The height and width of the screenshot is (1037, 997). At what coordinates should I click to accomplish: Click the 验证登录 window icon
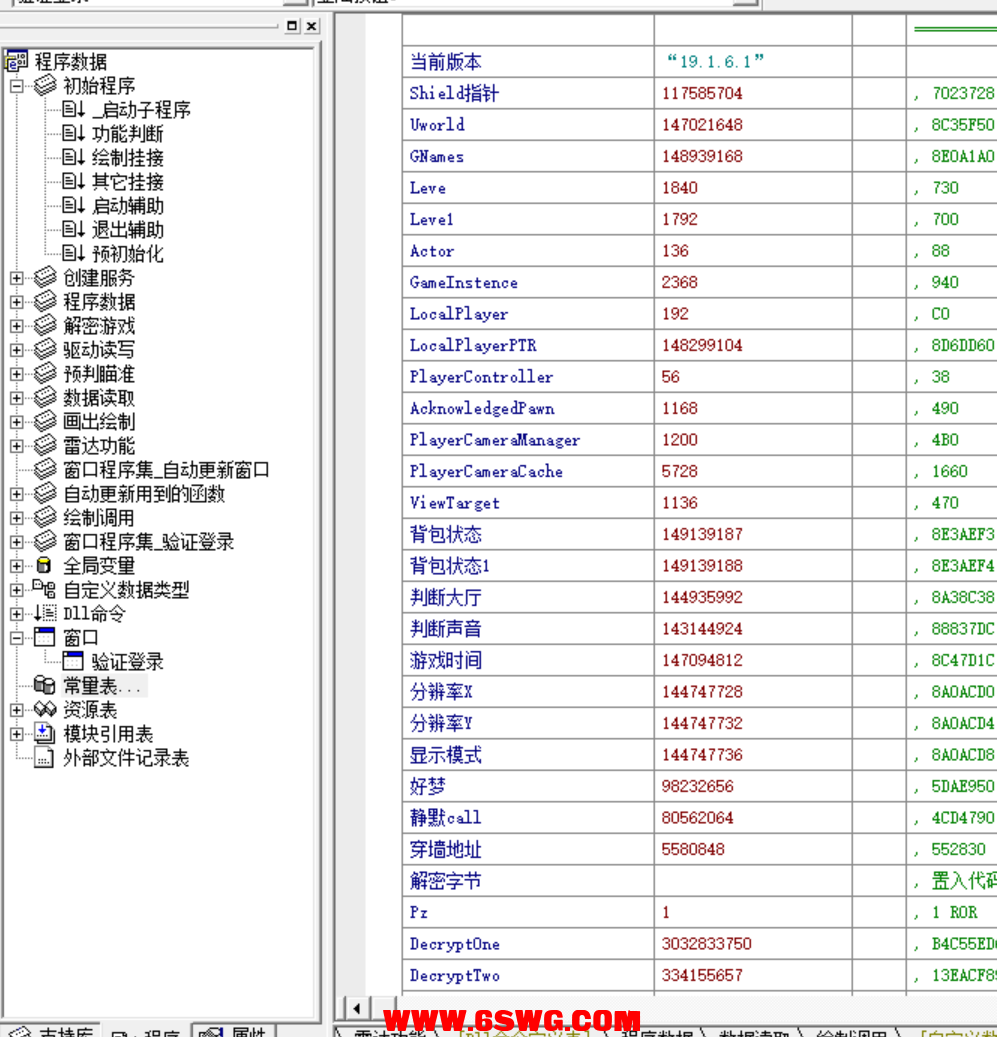[x=73, y=661]
